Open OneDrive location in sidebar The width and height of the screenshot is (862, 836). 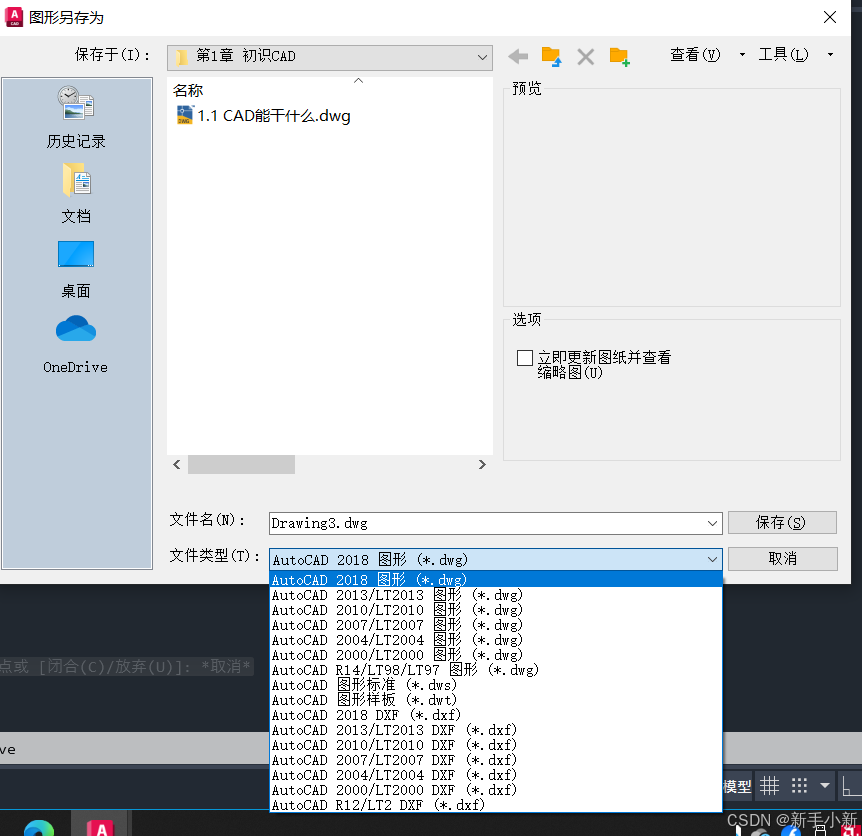point(76,345)
